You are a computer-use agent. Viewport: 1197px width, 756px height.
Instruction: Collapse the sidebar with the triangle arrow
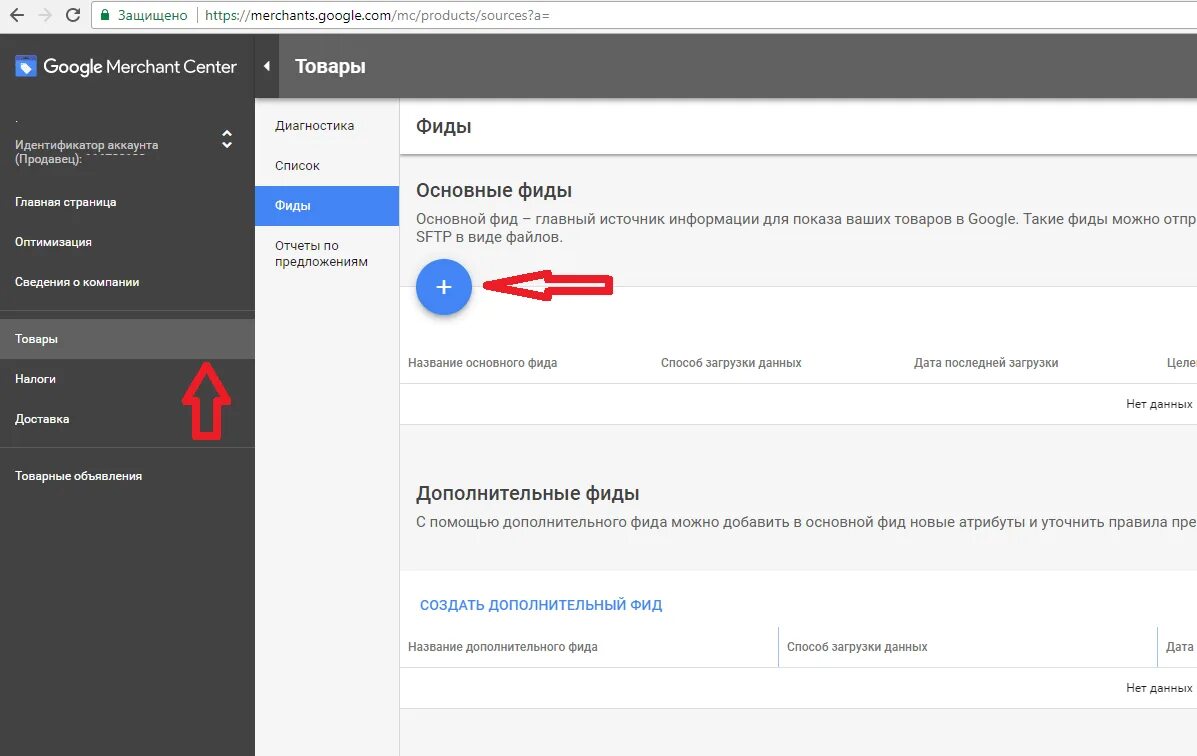266,66
